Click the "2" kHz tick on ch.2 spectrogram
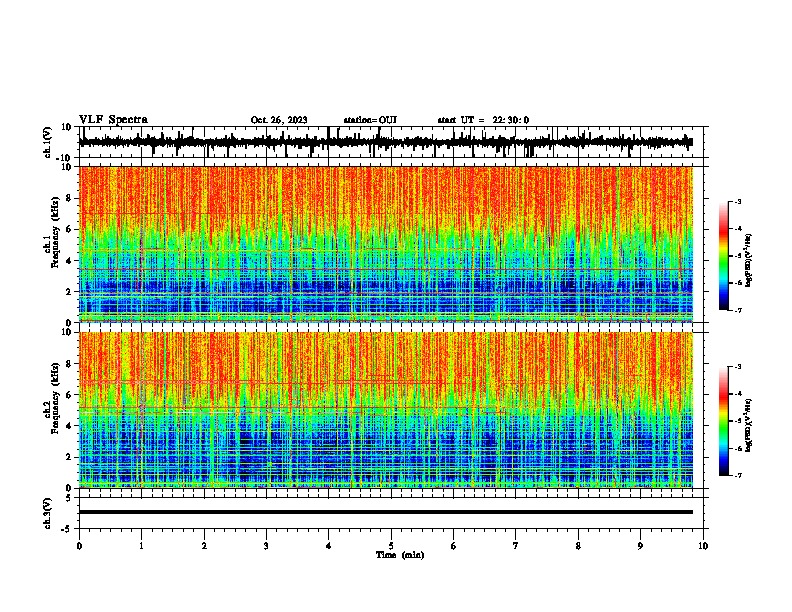792x612 pixels. (70, 457)
